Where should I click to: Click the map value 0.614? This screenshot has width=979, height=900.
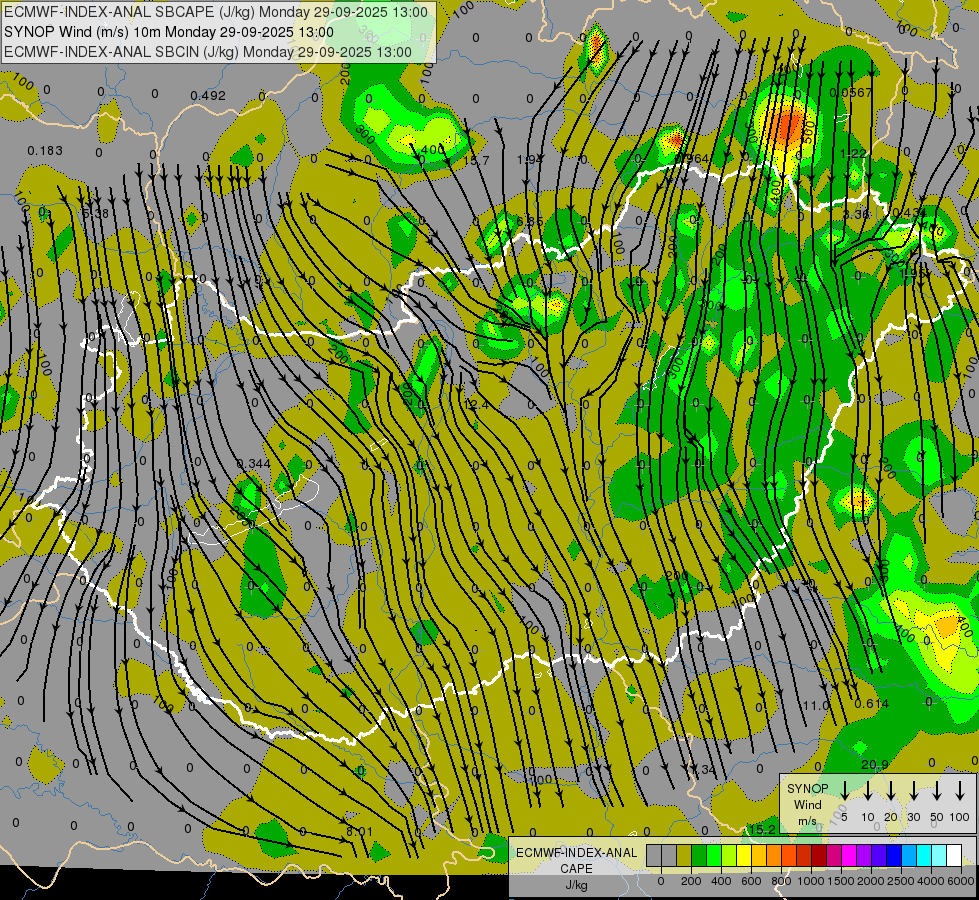point(872,704)
